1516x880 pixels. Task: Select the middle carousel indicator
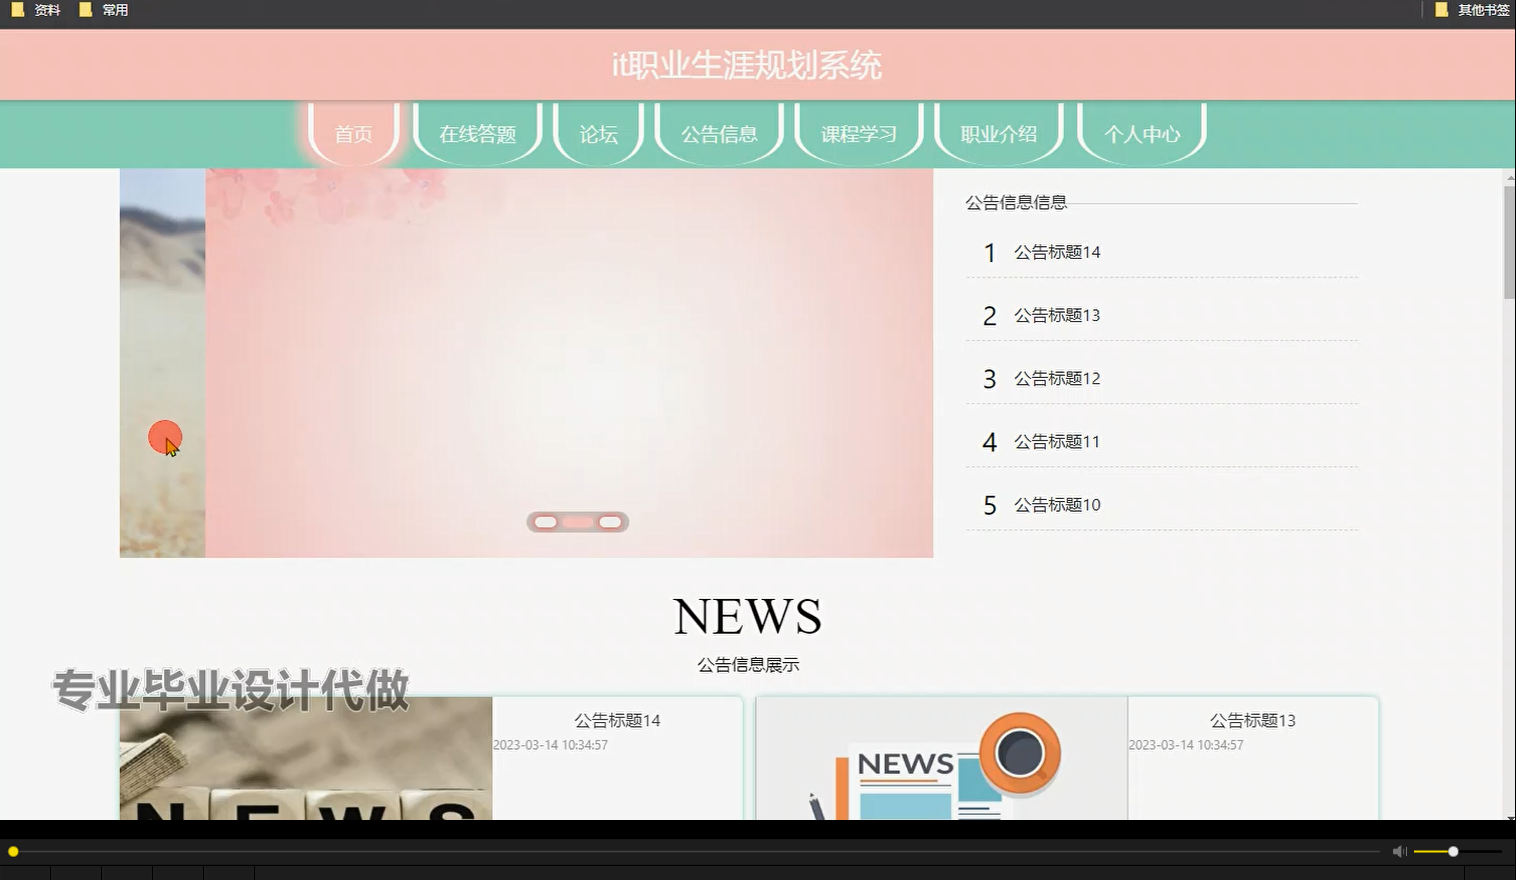pyautogui.click(x=578, y=521)
